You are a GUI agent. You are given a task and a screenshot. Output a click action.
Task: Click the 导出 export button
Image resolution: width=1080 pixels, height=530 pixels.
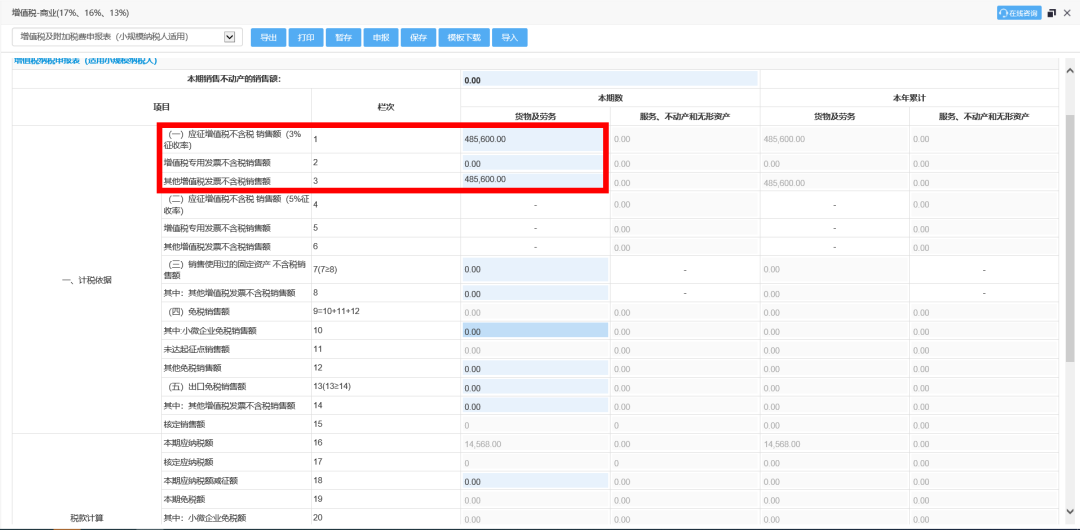(268, 37)
